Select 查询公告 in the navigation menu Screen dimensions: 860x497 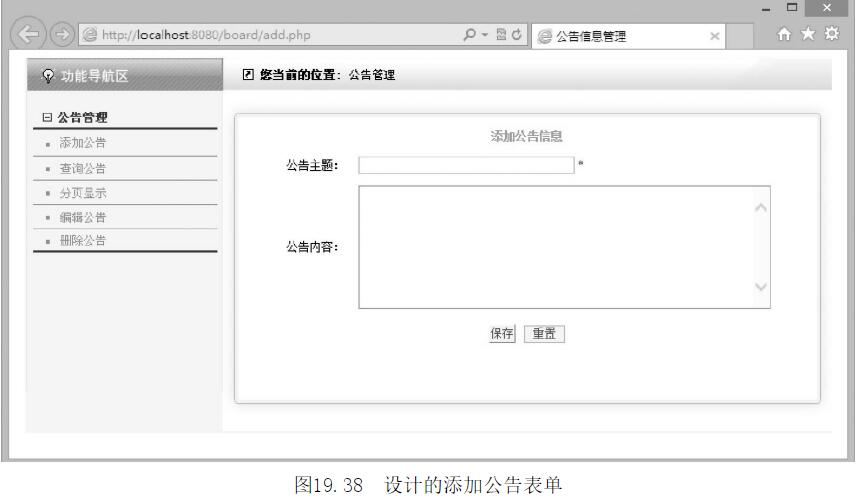click(x=82, y=168)
